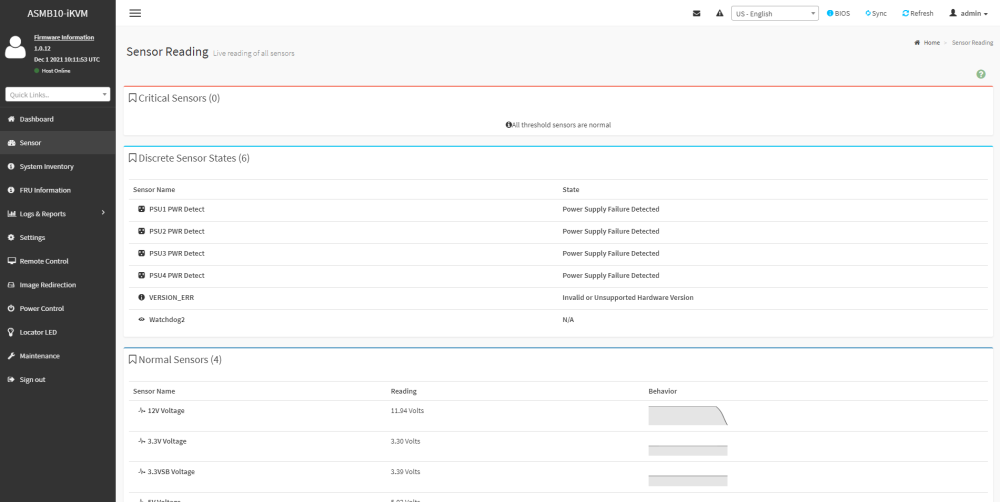Select the VERSION_ERR sensor row
The width and height of the screenshot is (1000, 502).
pyautogui.click(x=558, y=298)
